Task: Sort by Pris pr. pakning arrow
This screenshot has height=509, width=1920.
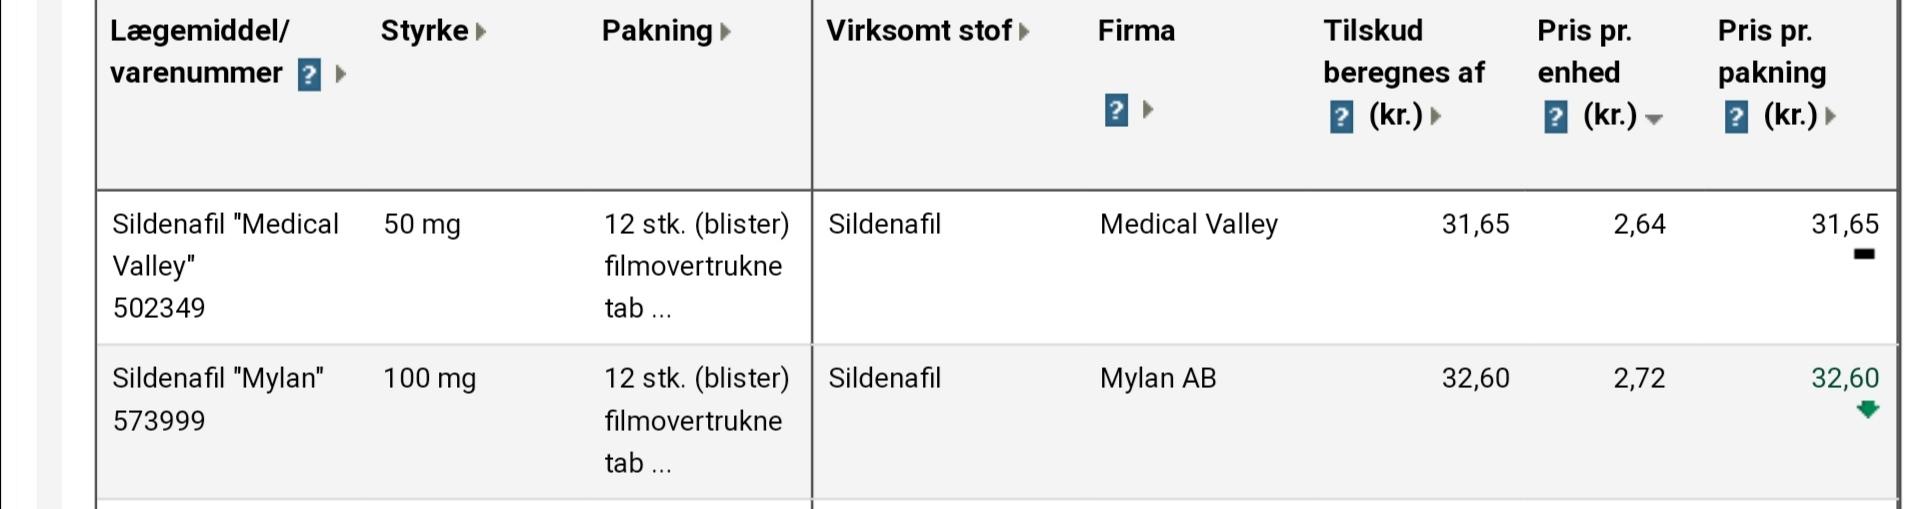Action: pos(1831,116)
